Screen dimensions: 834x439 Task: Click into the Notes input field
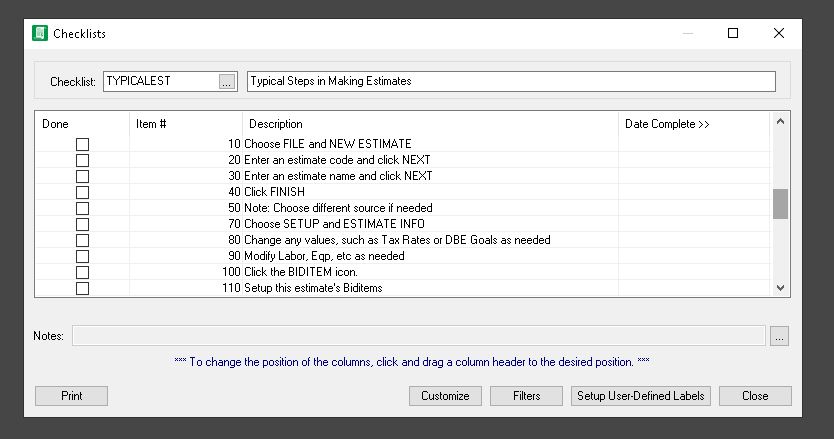(419, 336)
